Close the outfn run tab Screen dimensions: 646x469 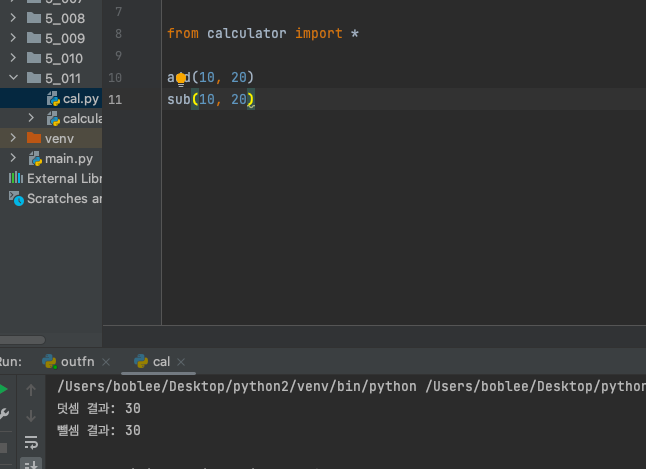click(106, 362)
